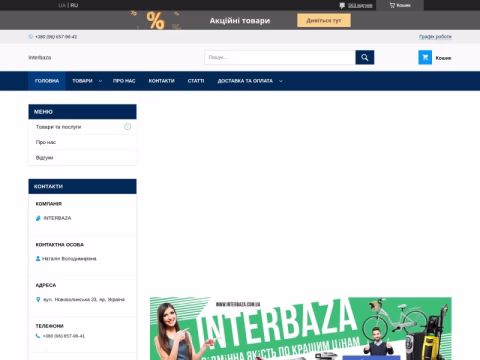Open Статті navigation item
The height and width of the screenshot is (360, 480).
196,81
